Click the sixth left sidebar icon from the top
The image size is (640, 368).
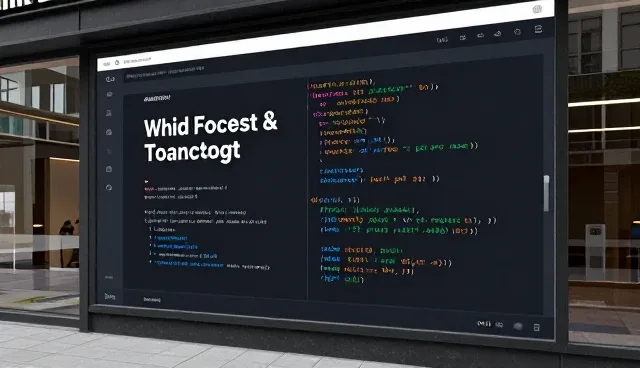[x=109, y=169]
